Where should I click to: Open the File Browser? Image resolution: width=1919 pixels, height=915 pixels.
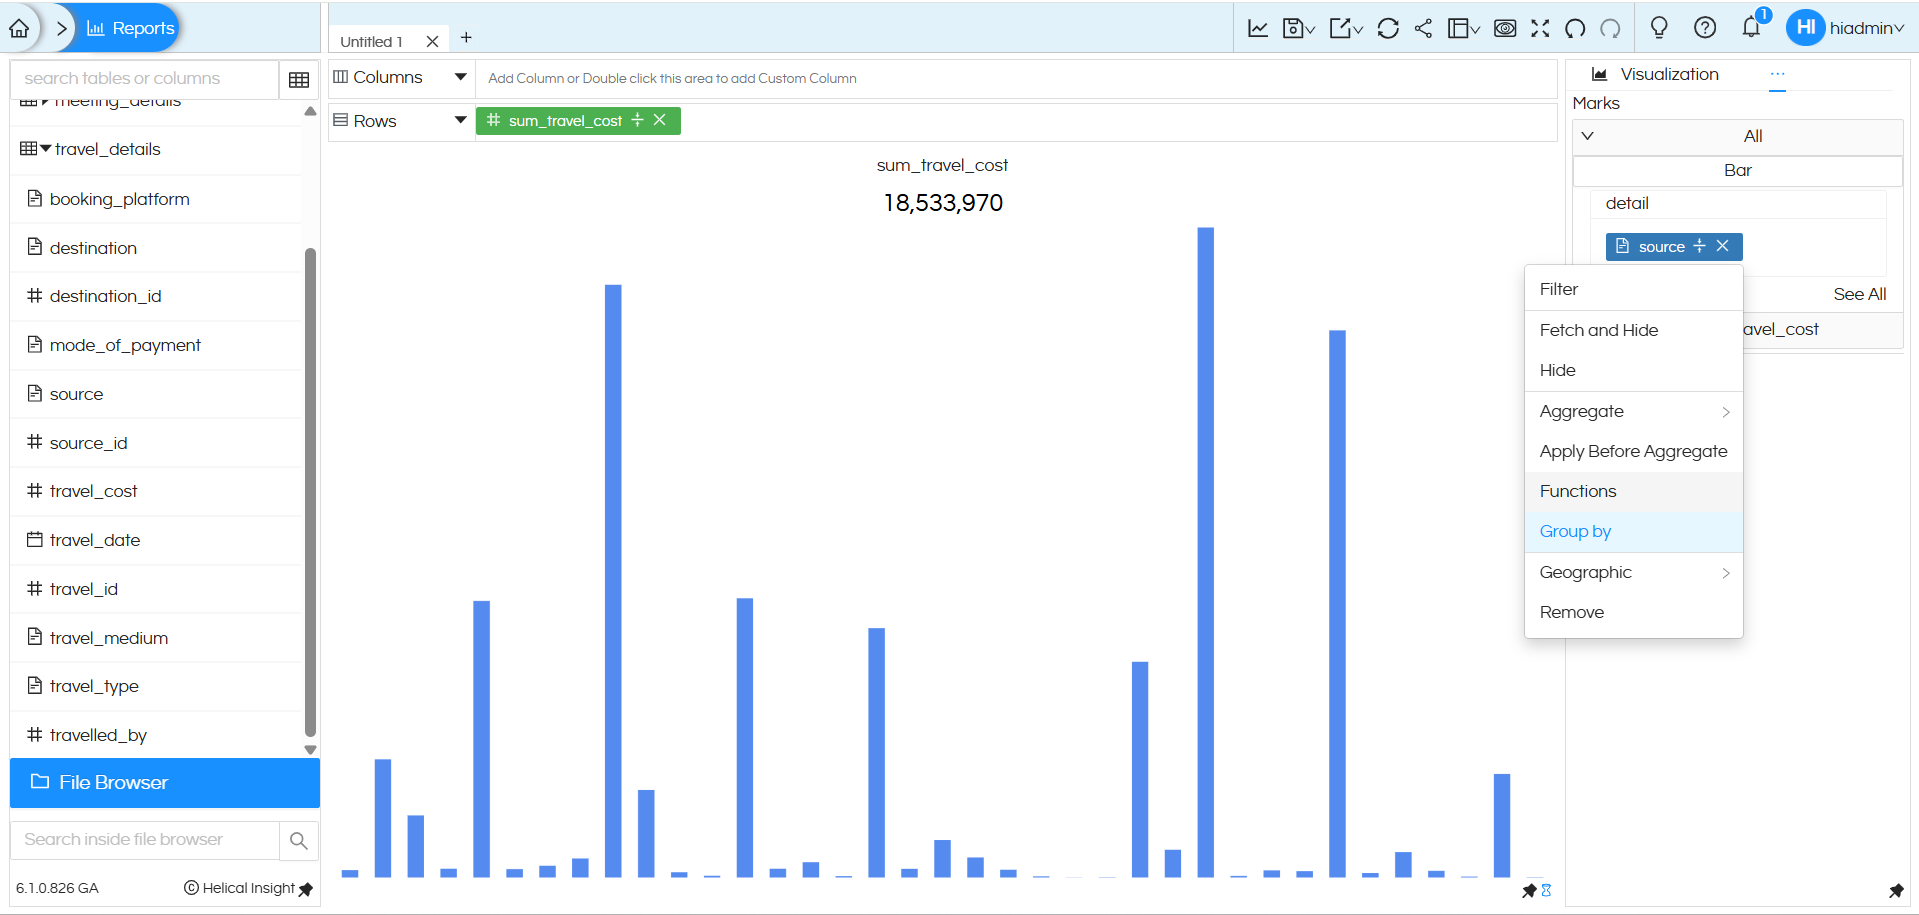(113, 782)
